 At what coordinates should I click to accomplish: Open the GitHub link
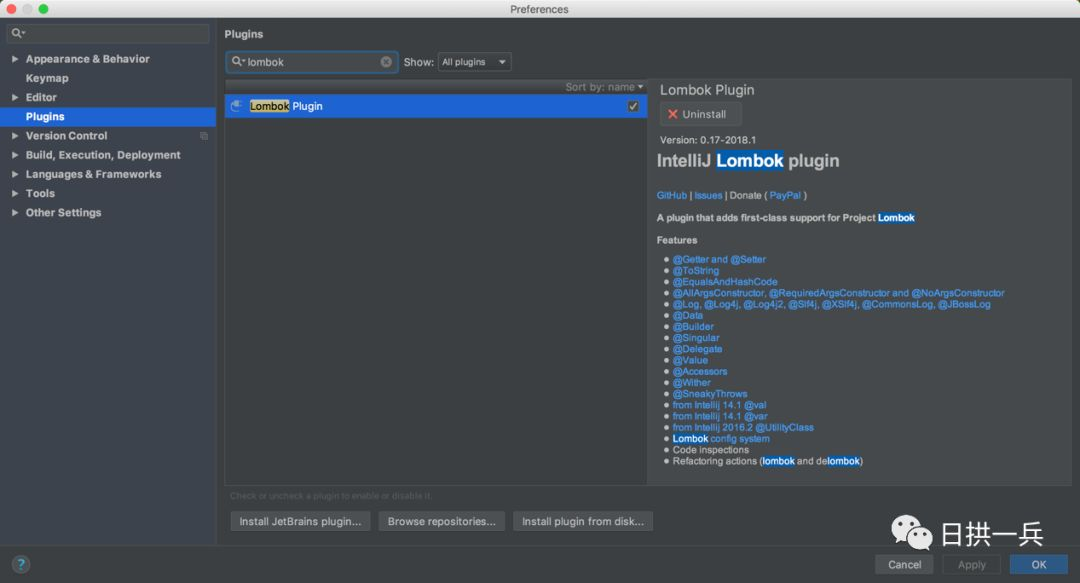coord(672,196)
